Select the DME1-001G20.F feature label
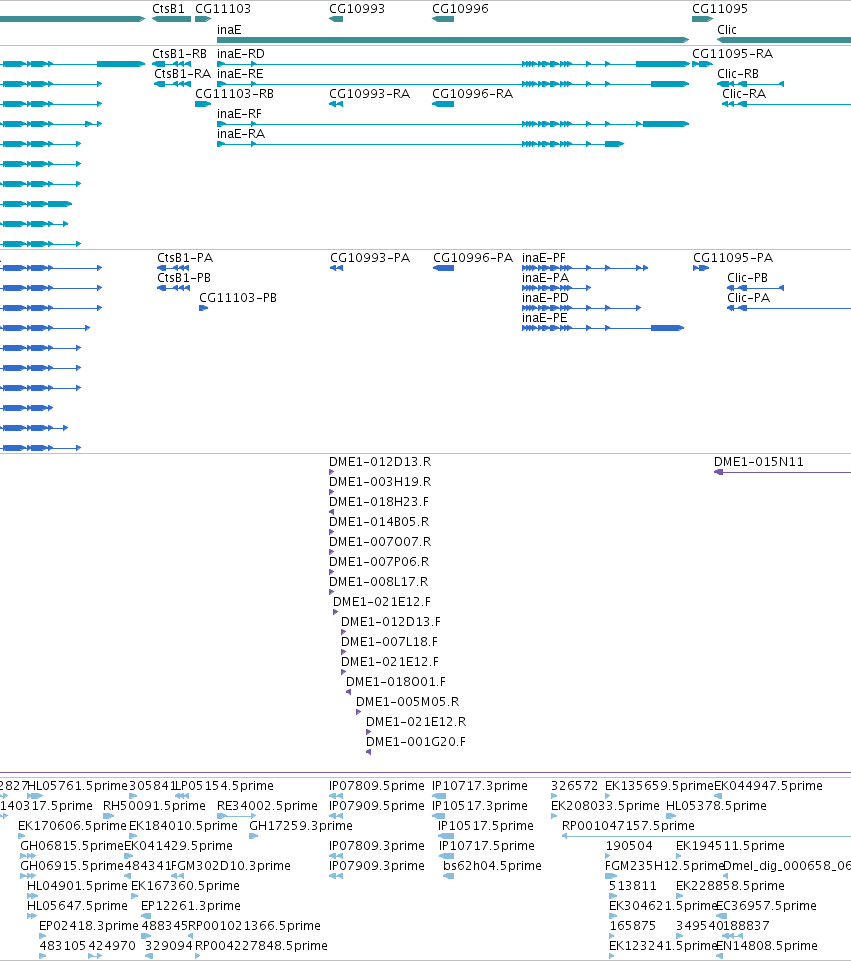851x961 pixels. click(415, 742)
